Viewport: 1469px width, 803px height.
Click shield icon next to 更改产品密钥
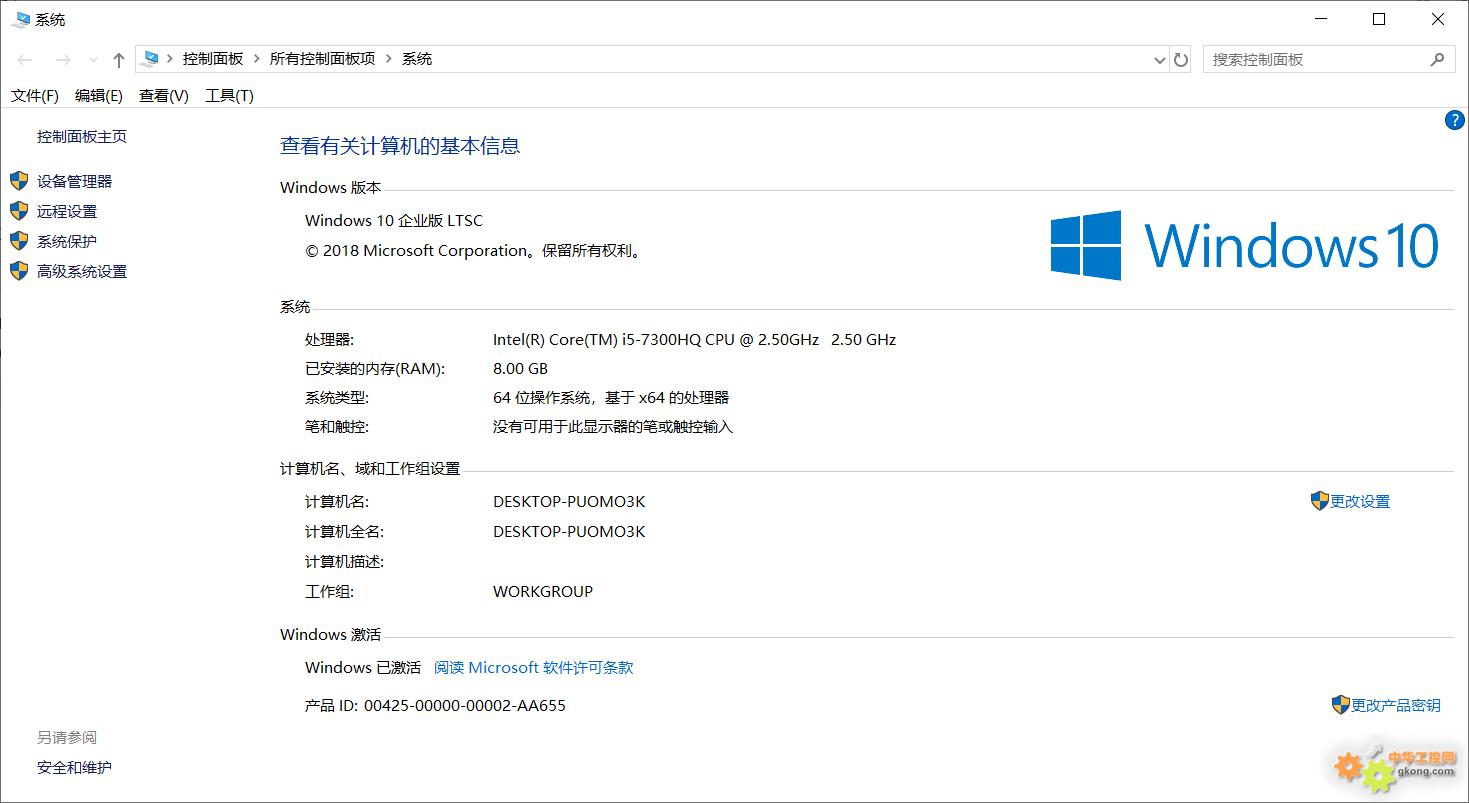1341,705
